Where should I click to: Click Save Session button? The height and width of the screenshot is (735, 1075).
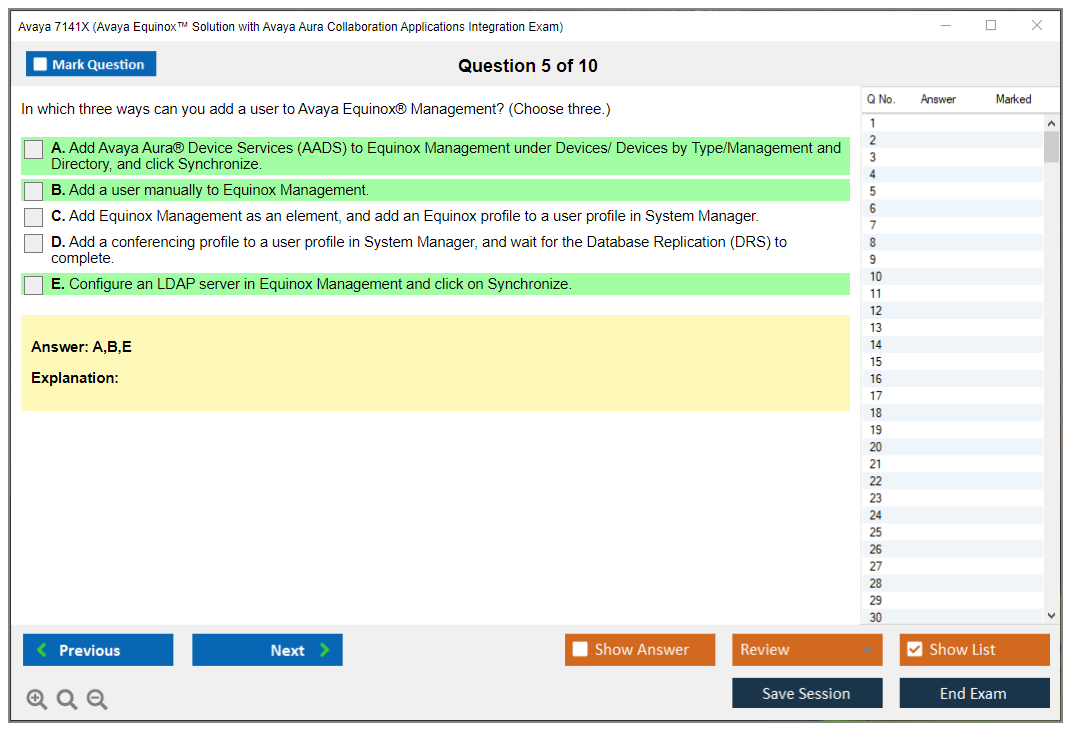click(806, 693)
